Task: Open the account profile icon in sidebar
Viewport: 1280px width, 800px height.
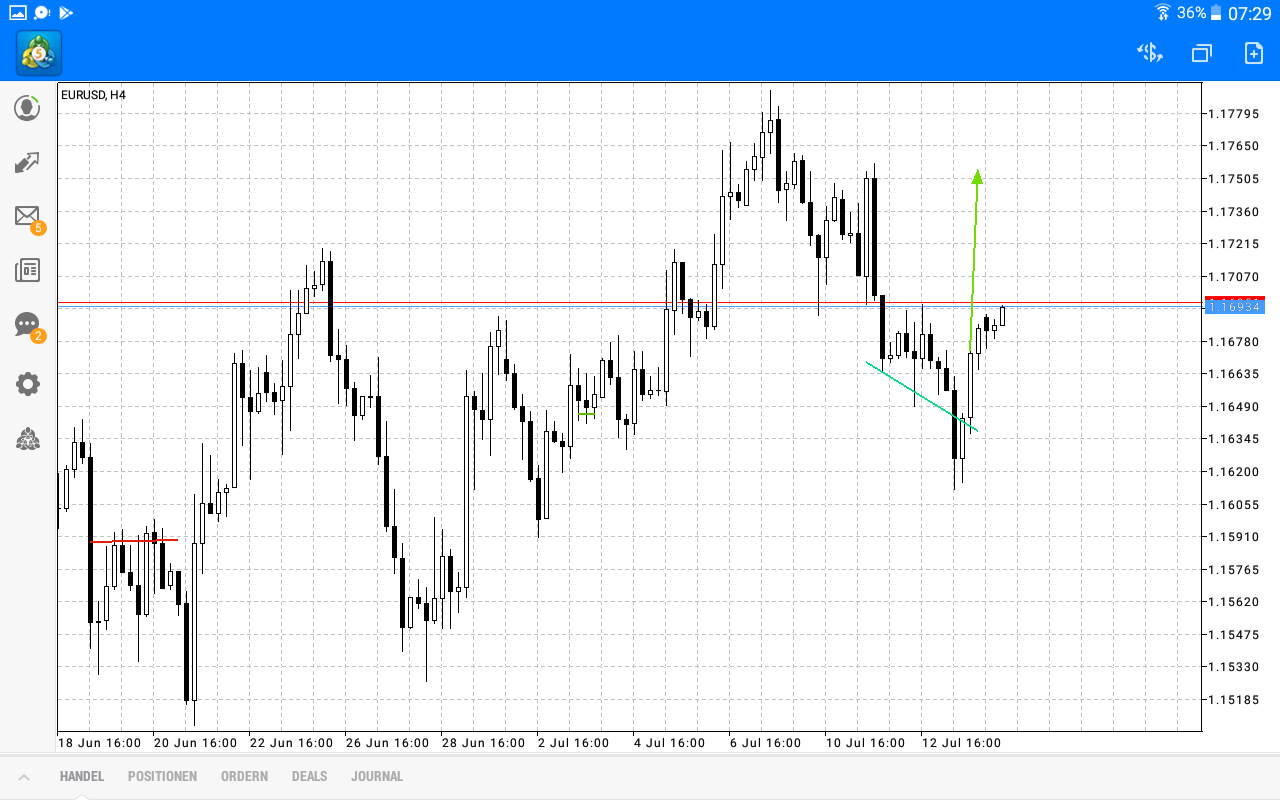Action: (27, 108)
